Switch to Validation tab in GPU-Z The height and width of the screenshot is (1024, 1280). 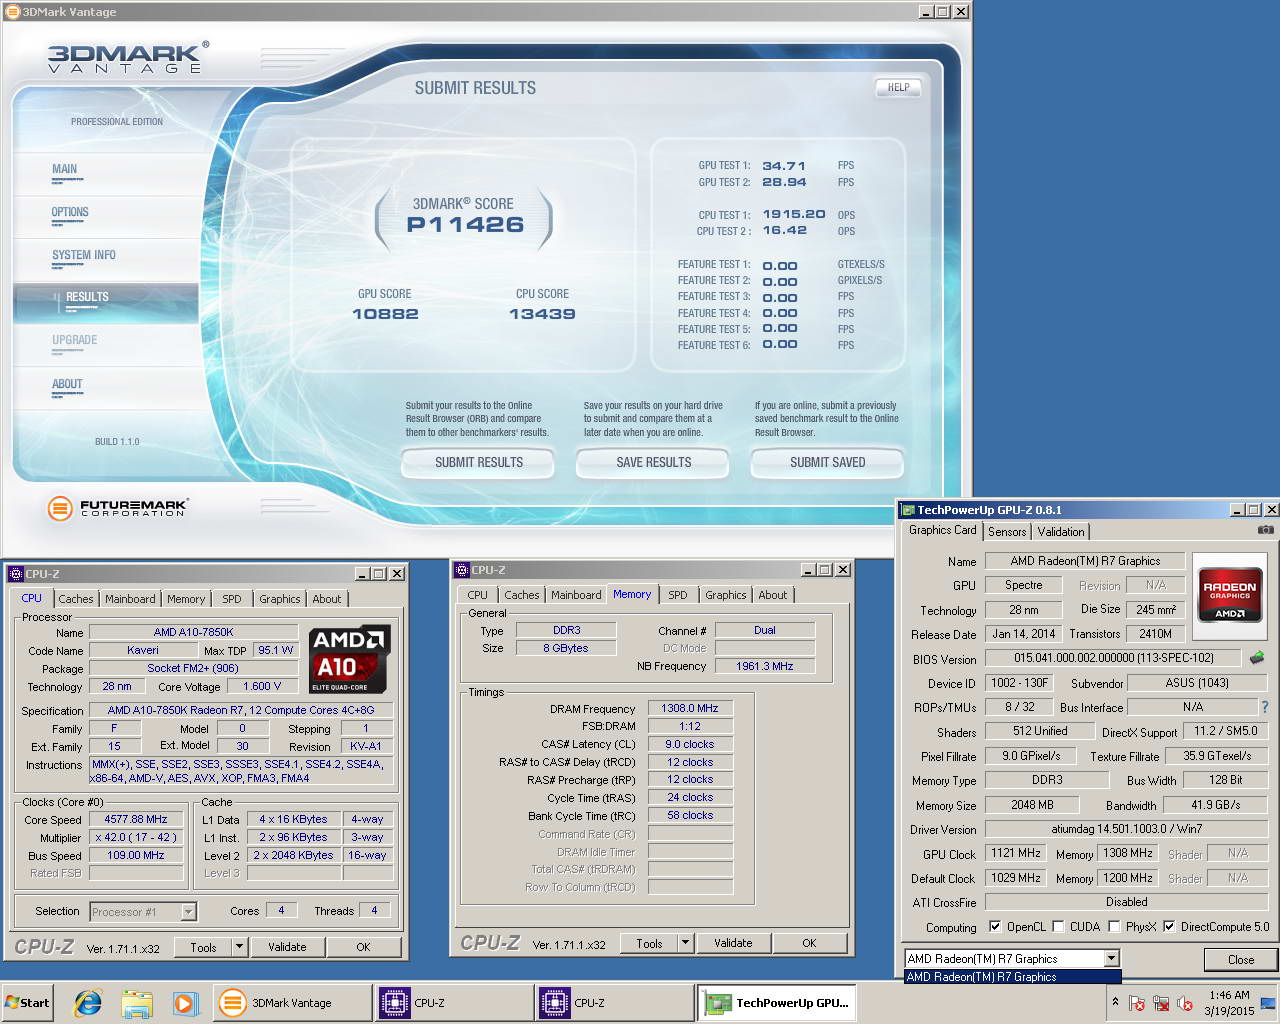pos(1060,532)
